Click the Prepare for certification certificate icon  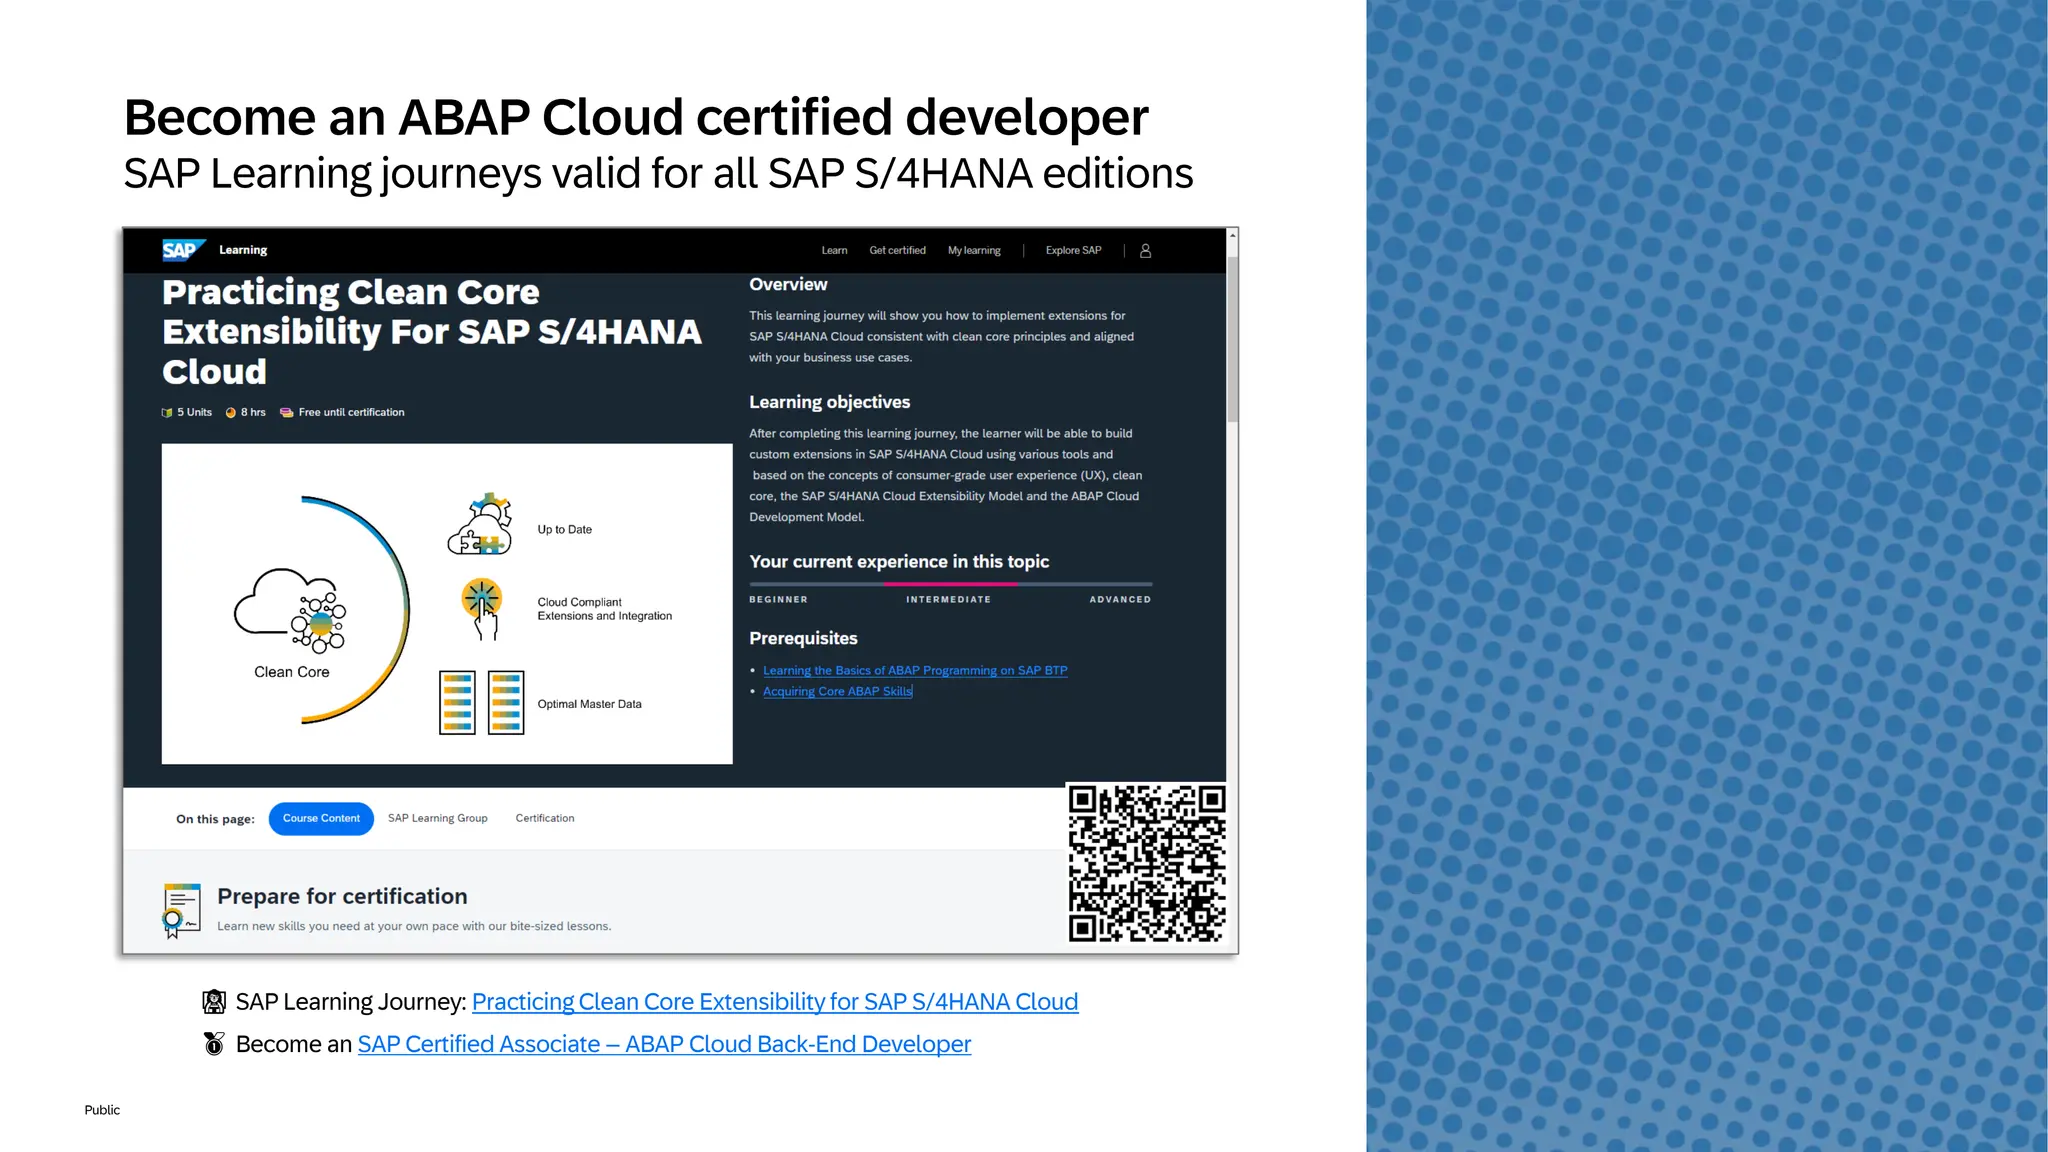[181, 910]
